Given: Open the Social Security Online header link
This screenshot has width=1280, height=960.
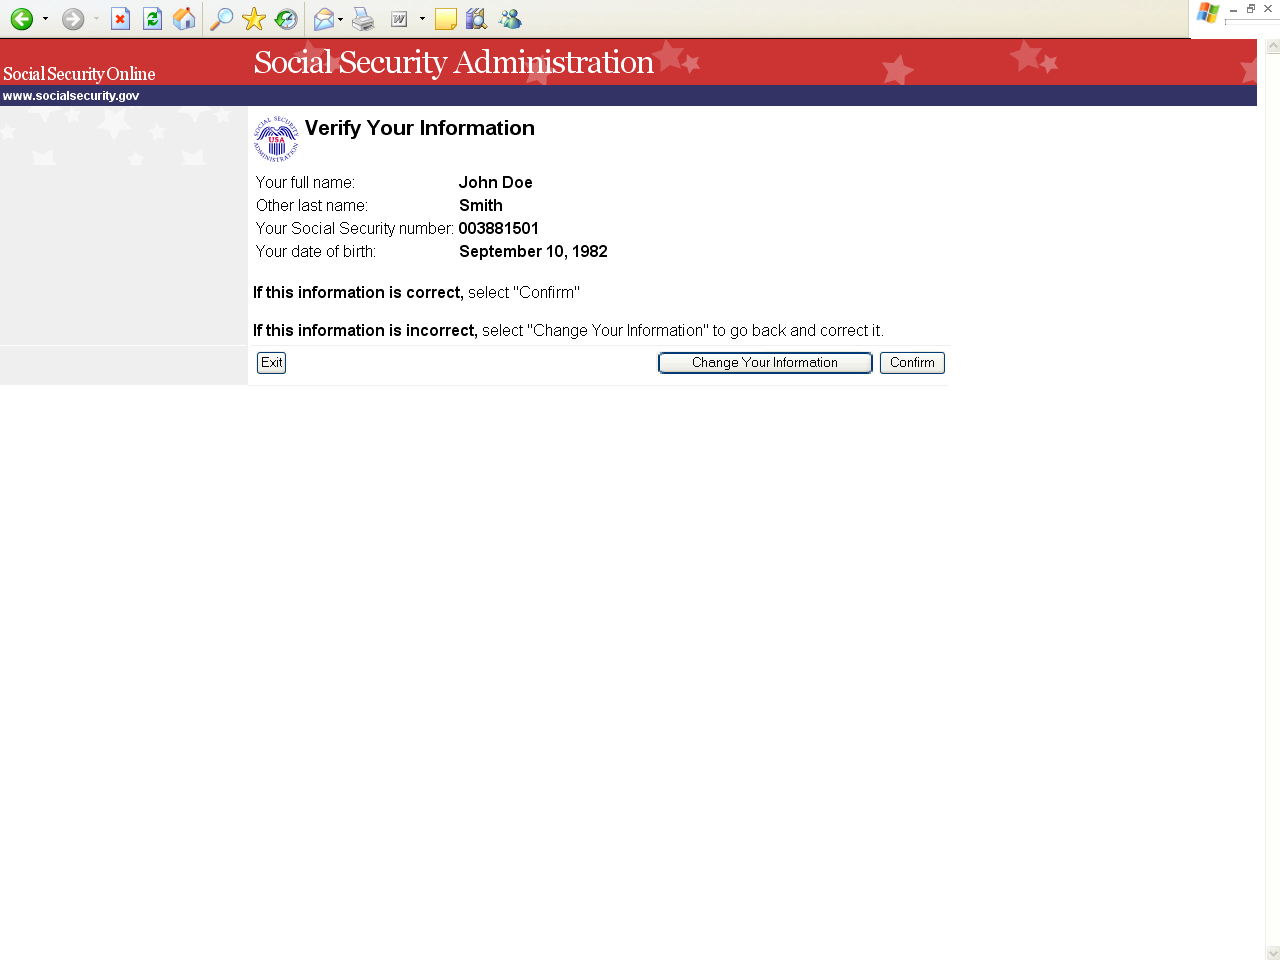Looking at the screenshot, I should (79, 74).
